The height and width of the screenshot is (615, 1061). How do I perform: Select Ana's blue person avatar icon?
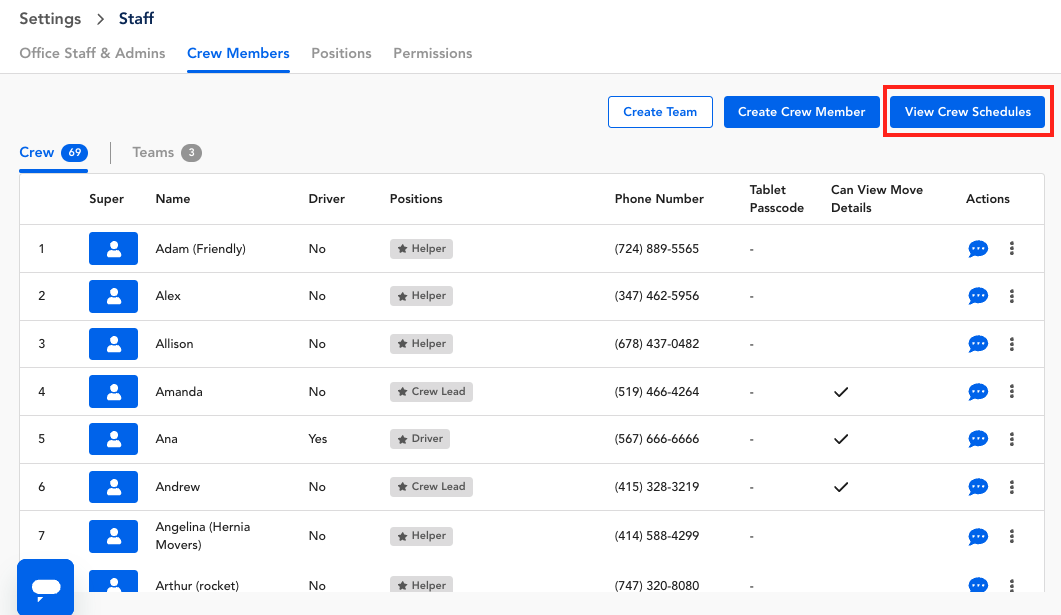(x=114, y=439)
